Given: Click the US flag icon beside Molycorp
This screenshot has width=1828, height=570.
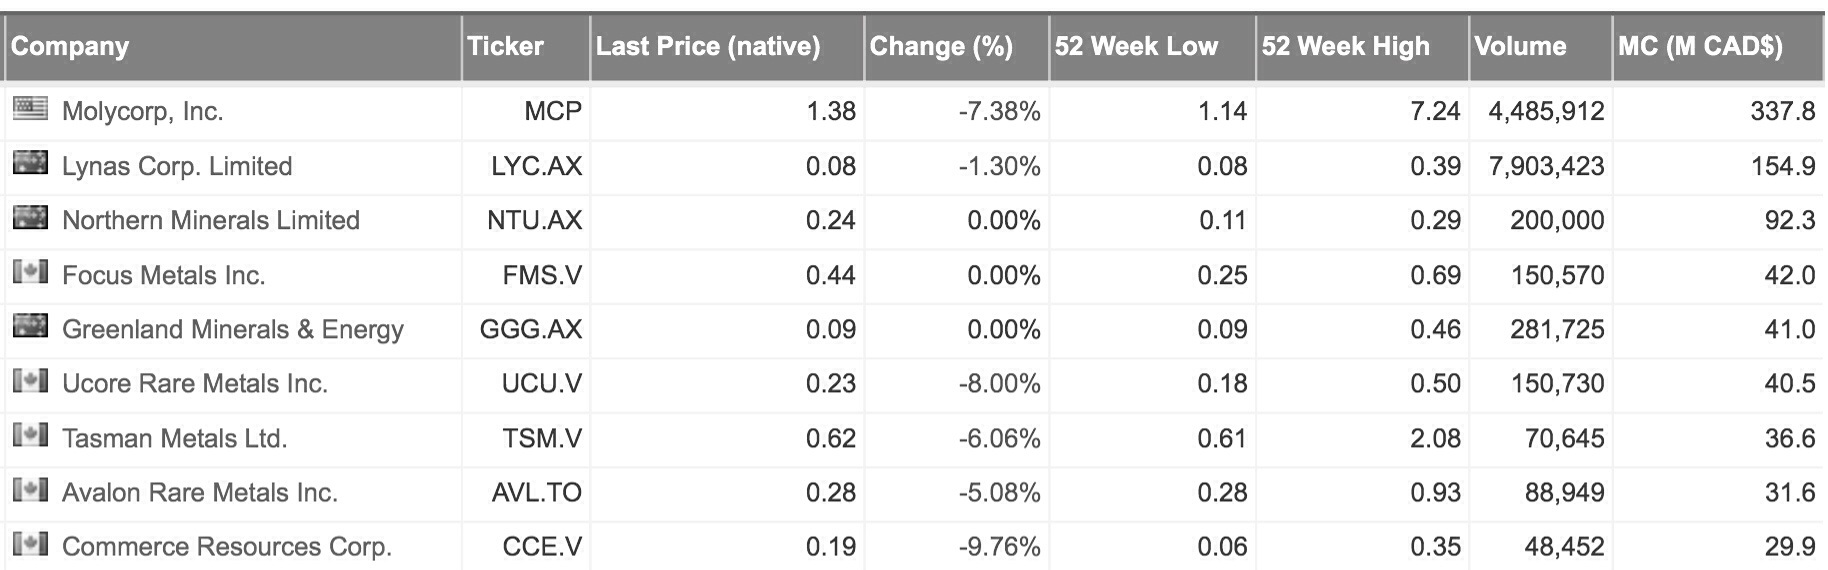Looking at the screenshot, I should click(x=30, y=109).
